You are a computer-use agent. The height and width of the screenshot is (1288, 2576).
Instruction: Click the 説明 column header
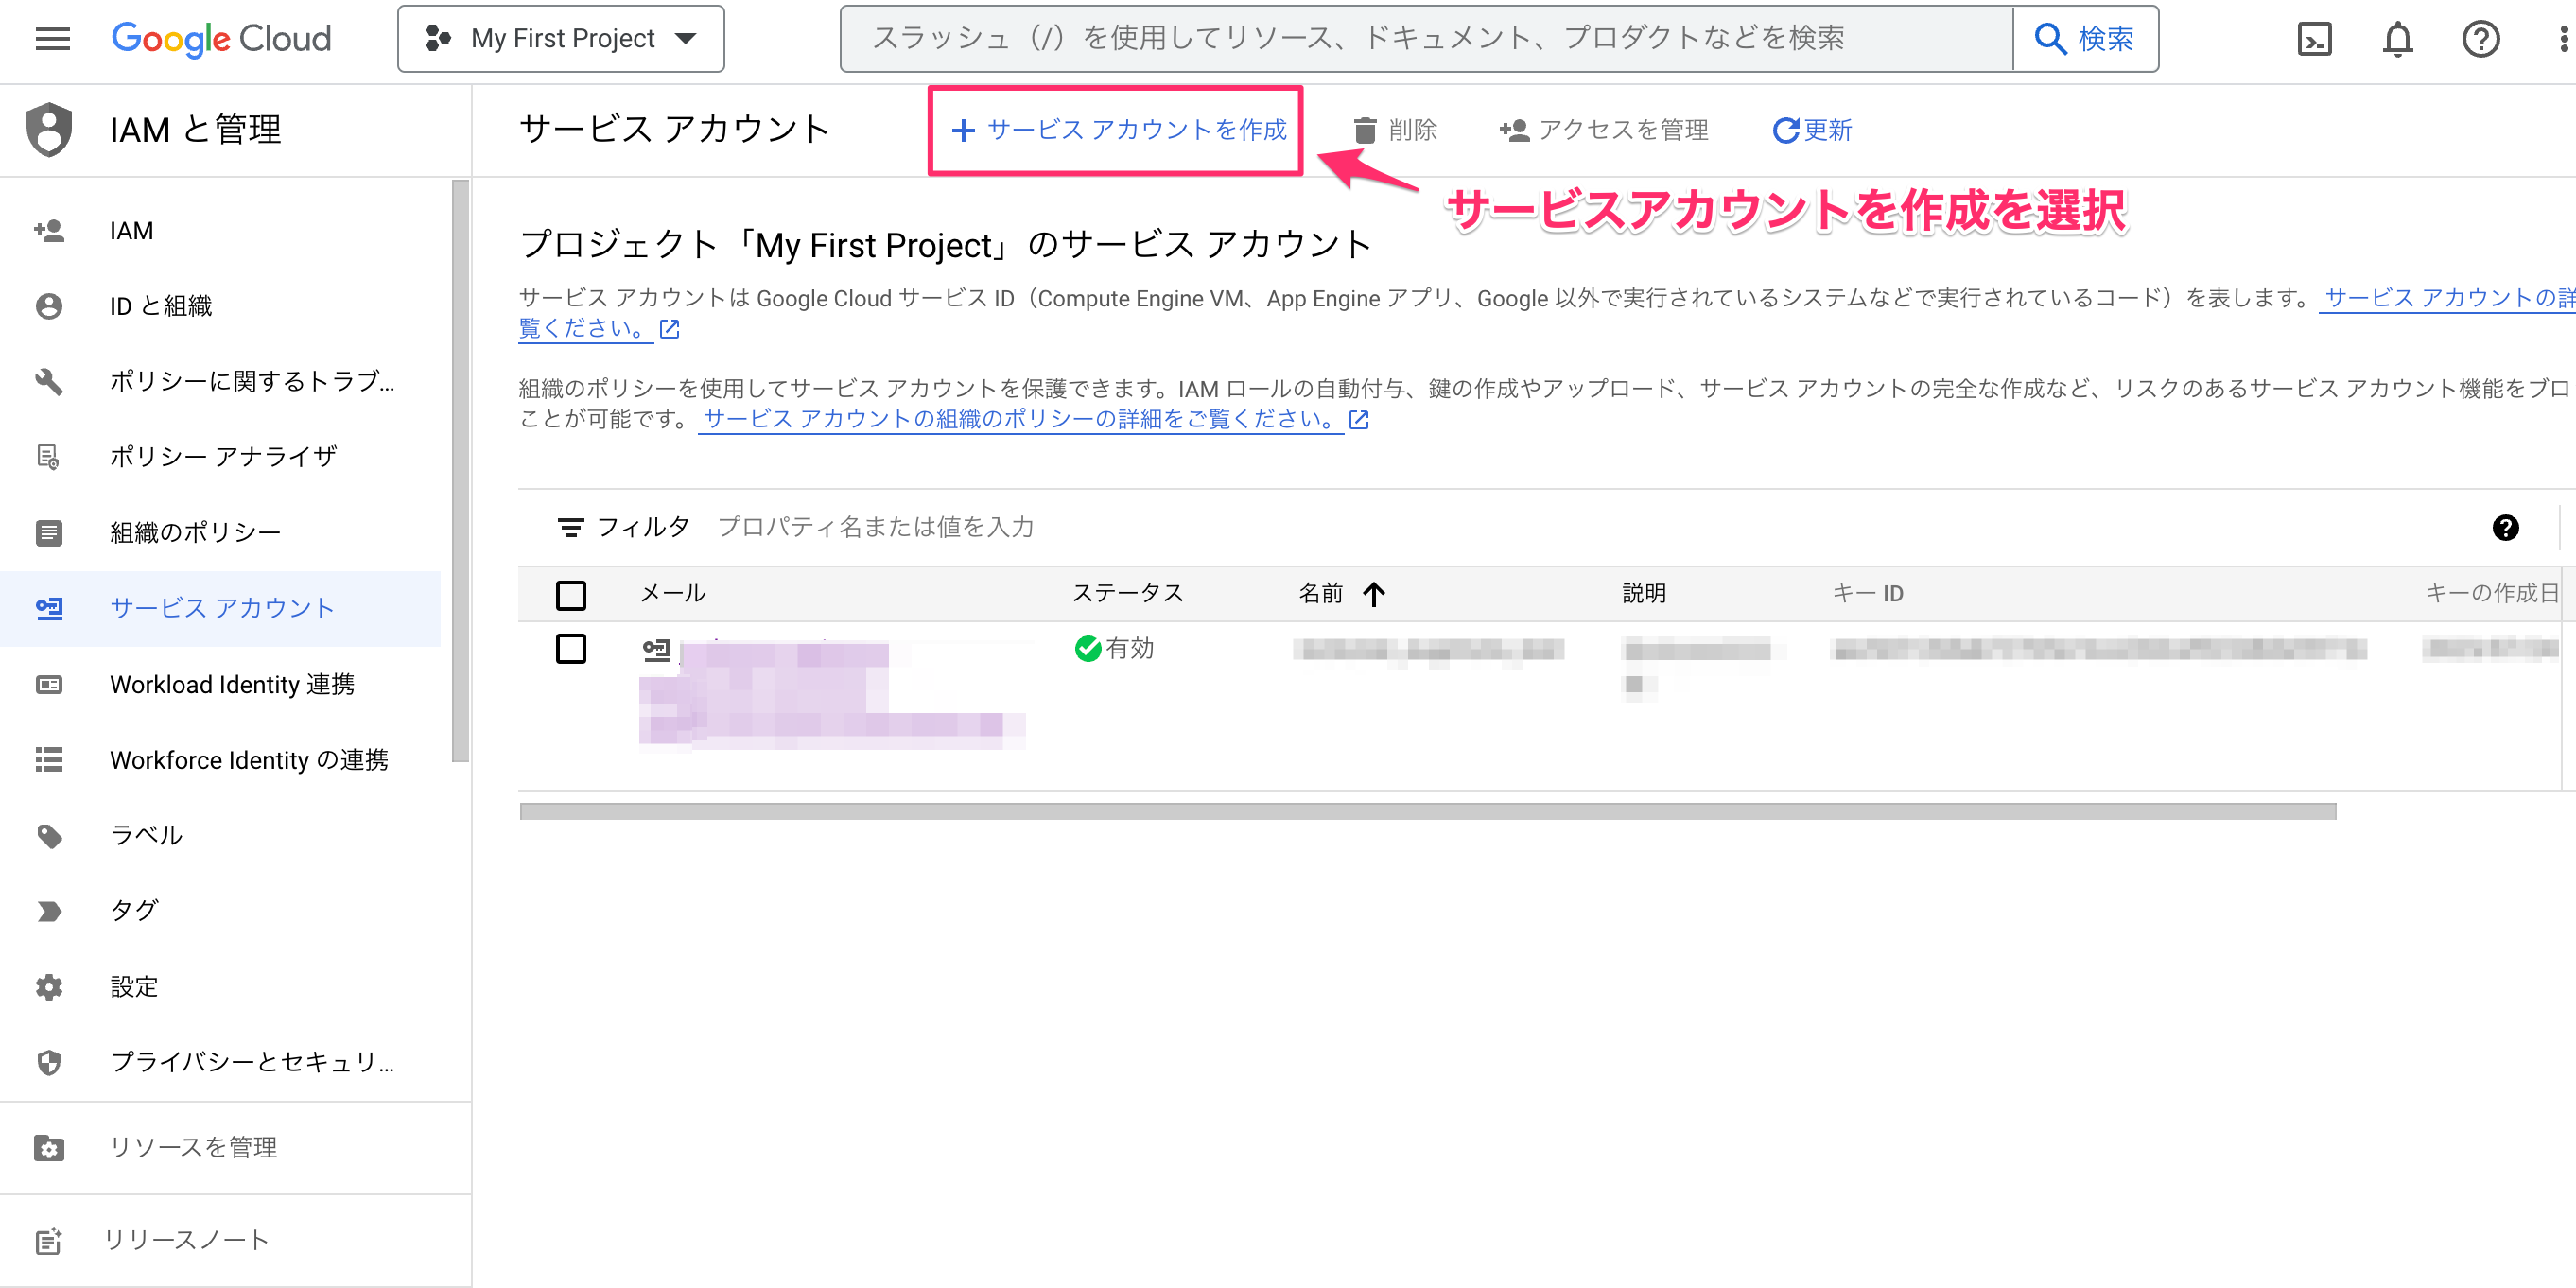[x=1644, y=593]
